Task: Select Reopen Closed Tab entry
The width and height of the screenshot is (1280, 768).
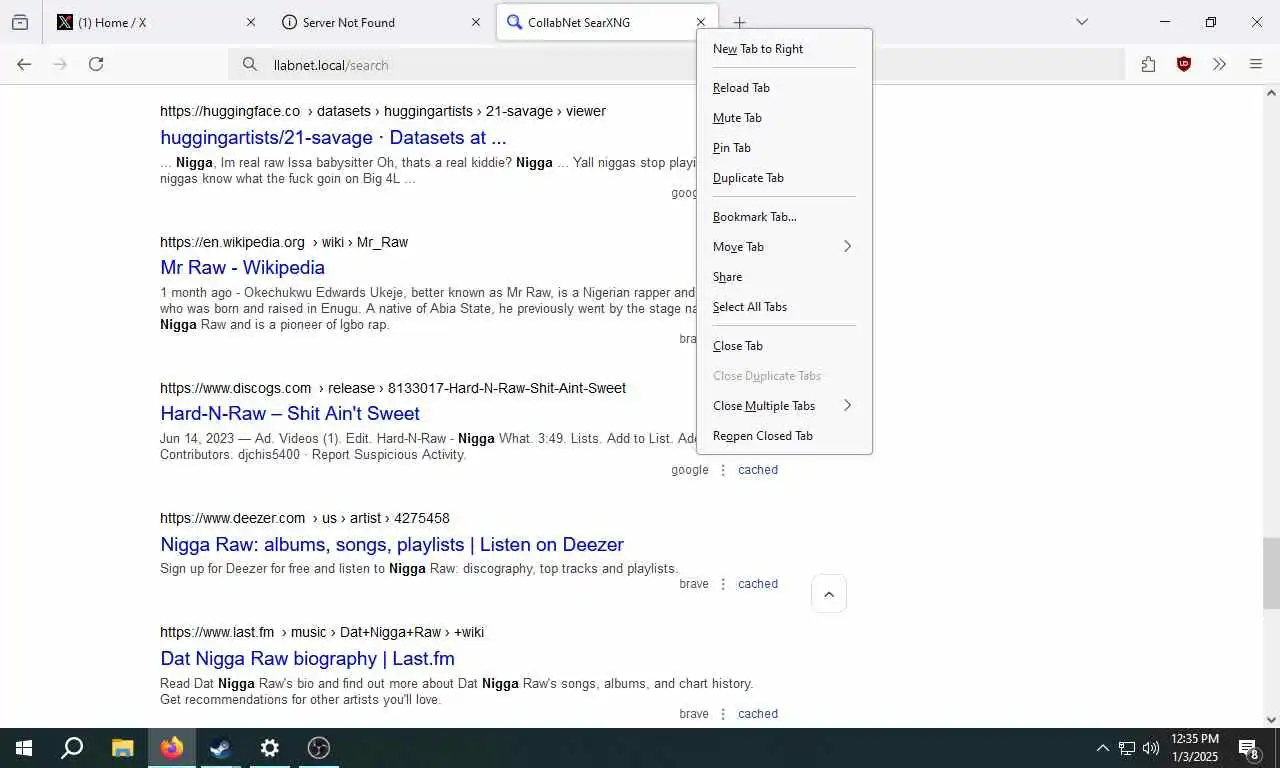Action: pos(784,436)
